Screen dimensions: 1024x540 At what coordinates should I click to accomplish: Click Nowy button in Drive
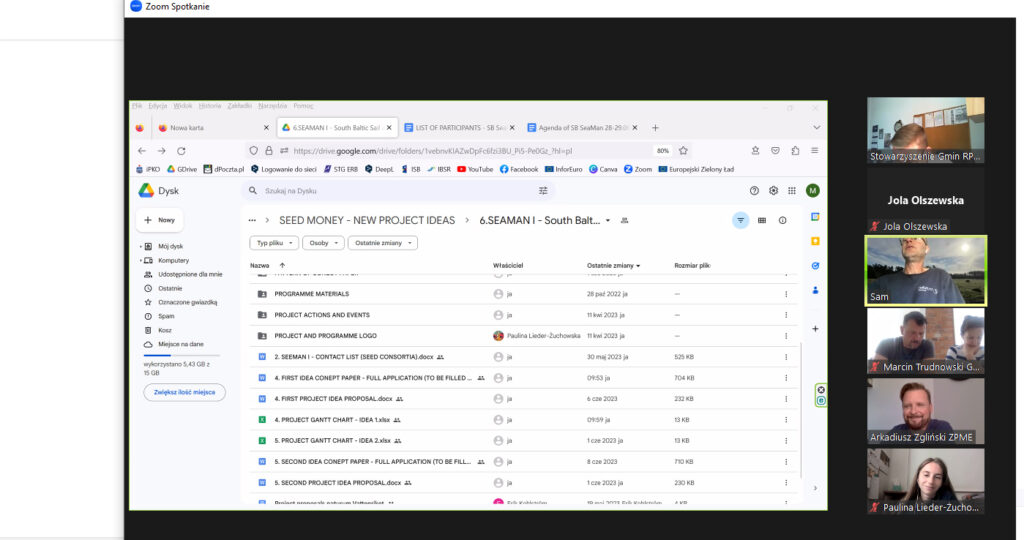pyautogui.click(x=160, y=221)
